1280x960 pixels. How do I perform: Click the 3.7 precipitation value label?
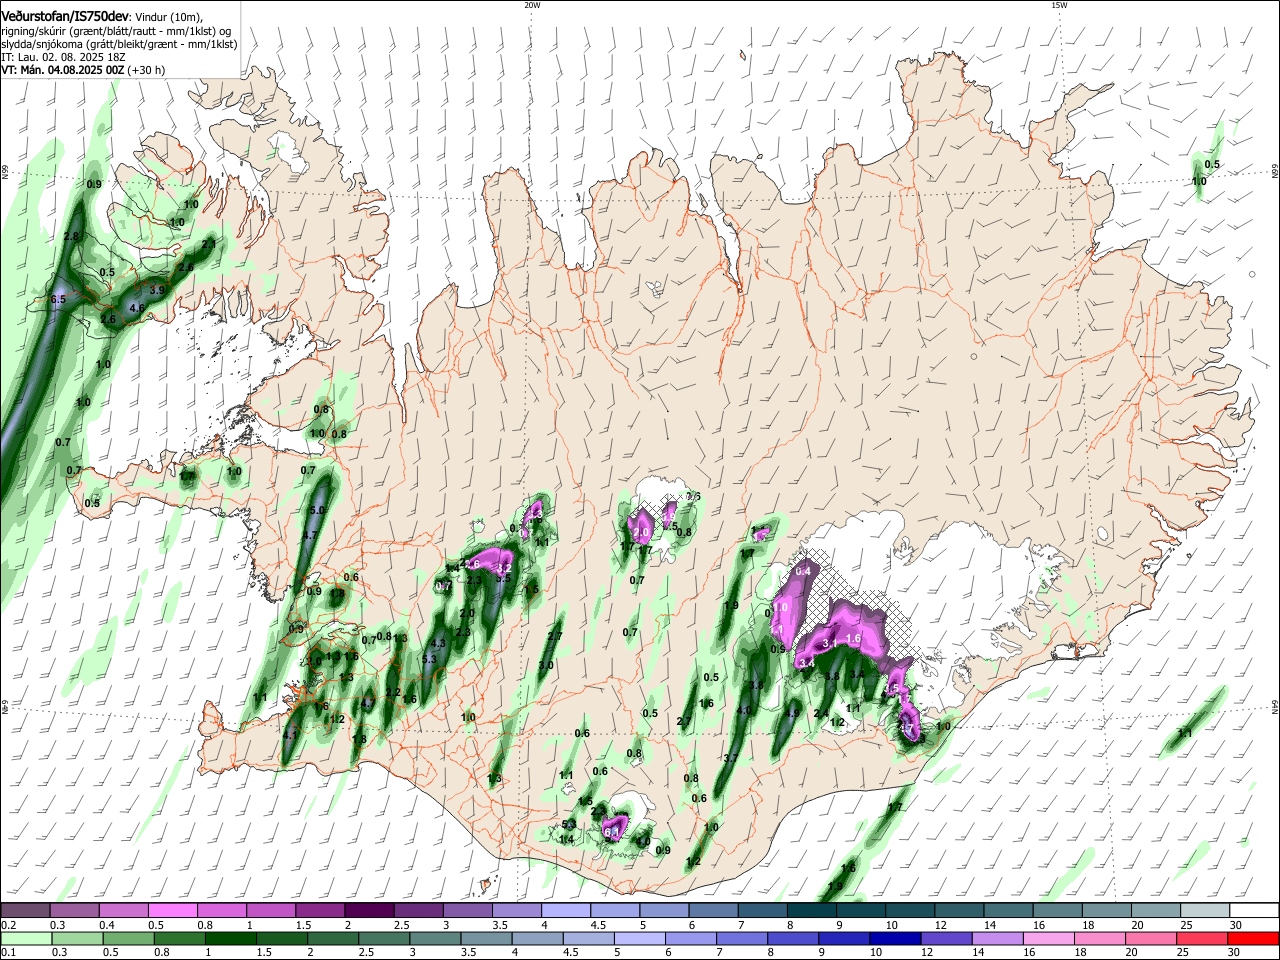(x=731, y=758)
